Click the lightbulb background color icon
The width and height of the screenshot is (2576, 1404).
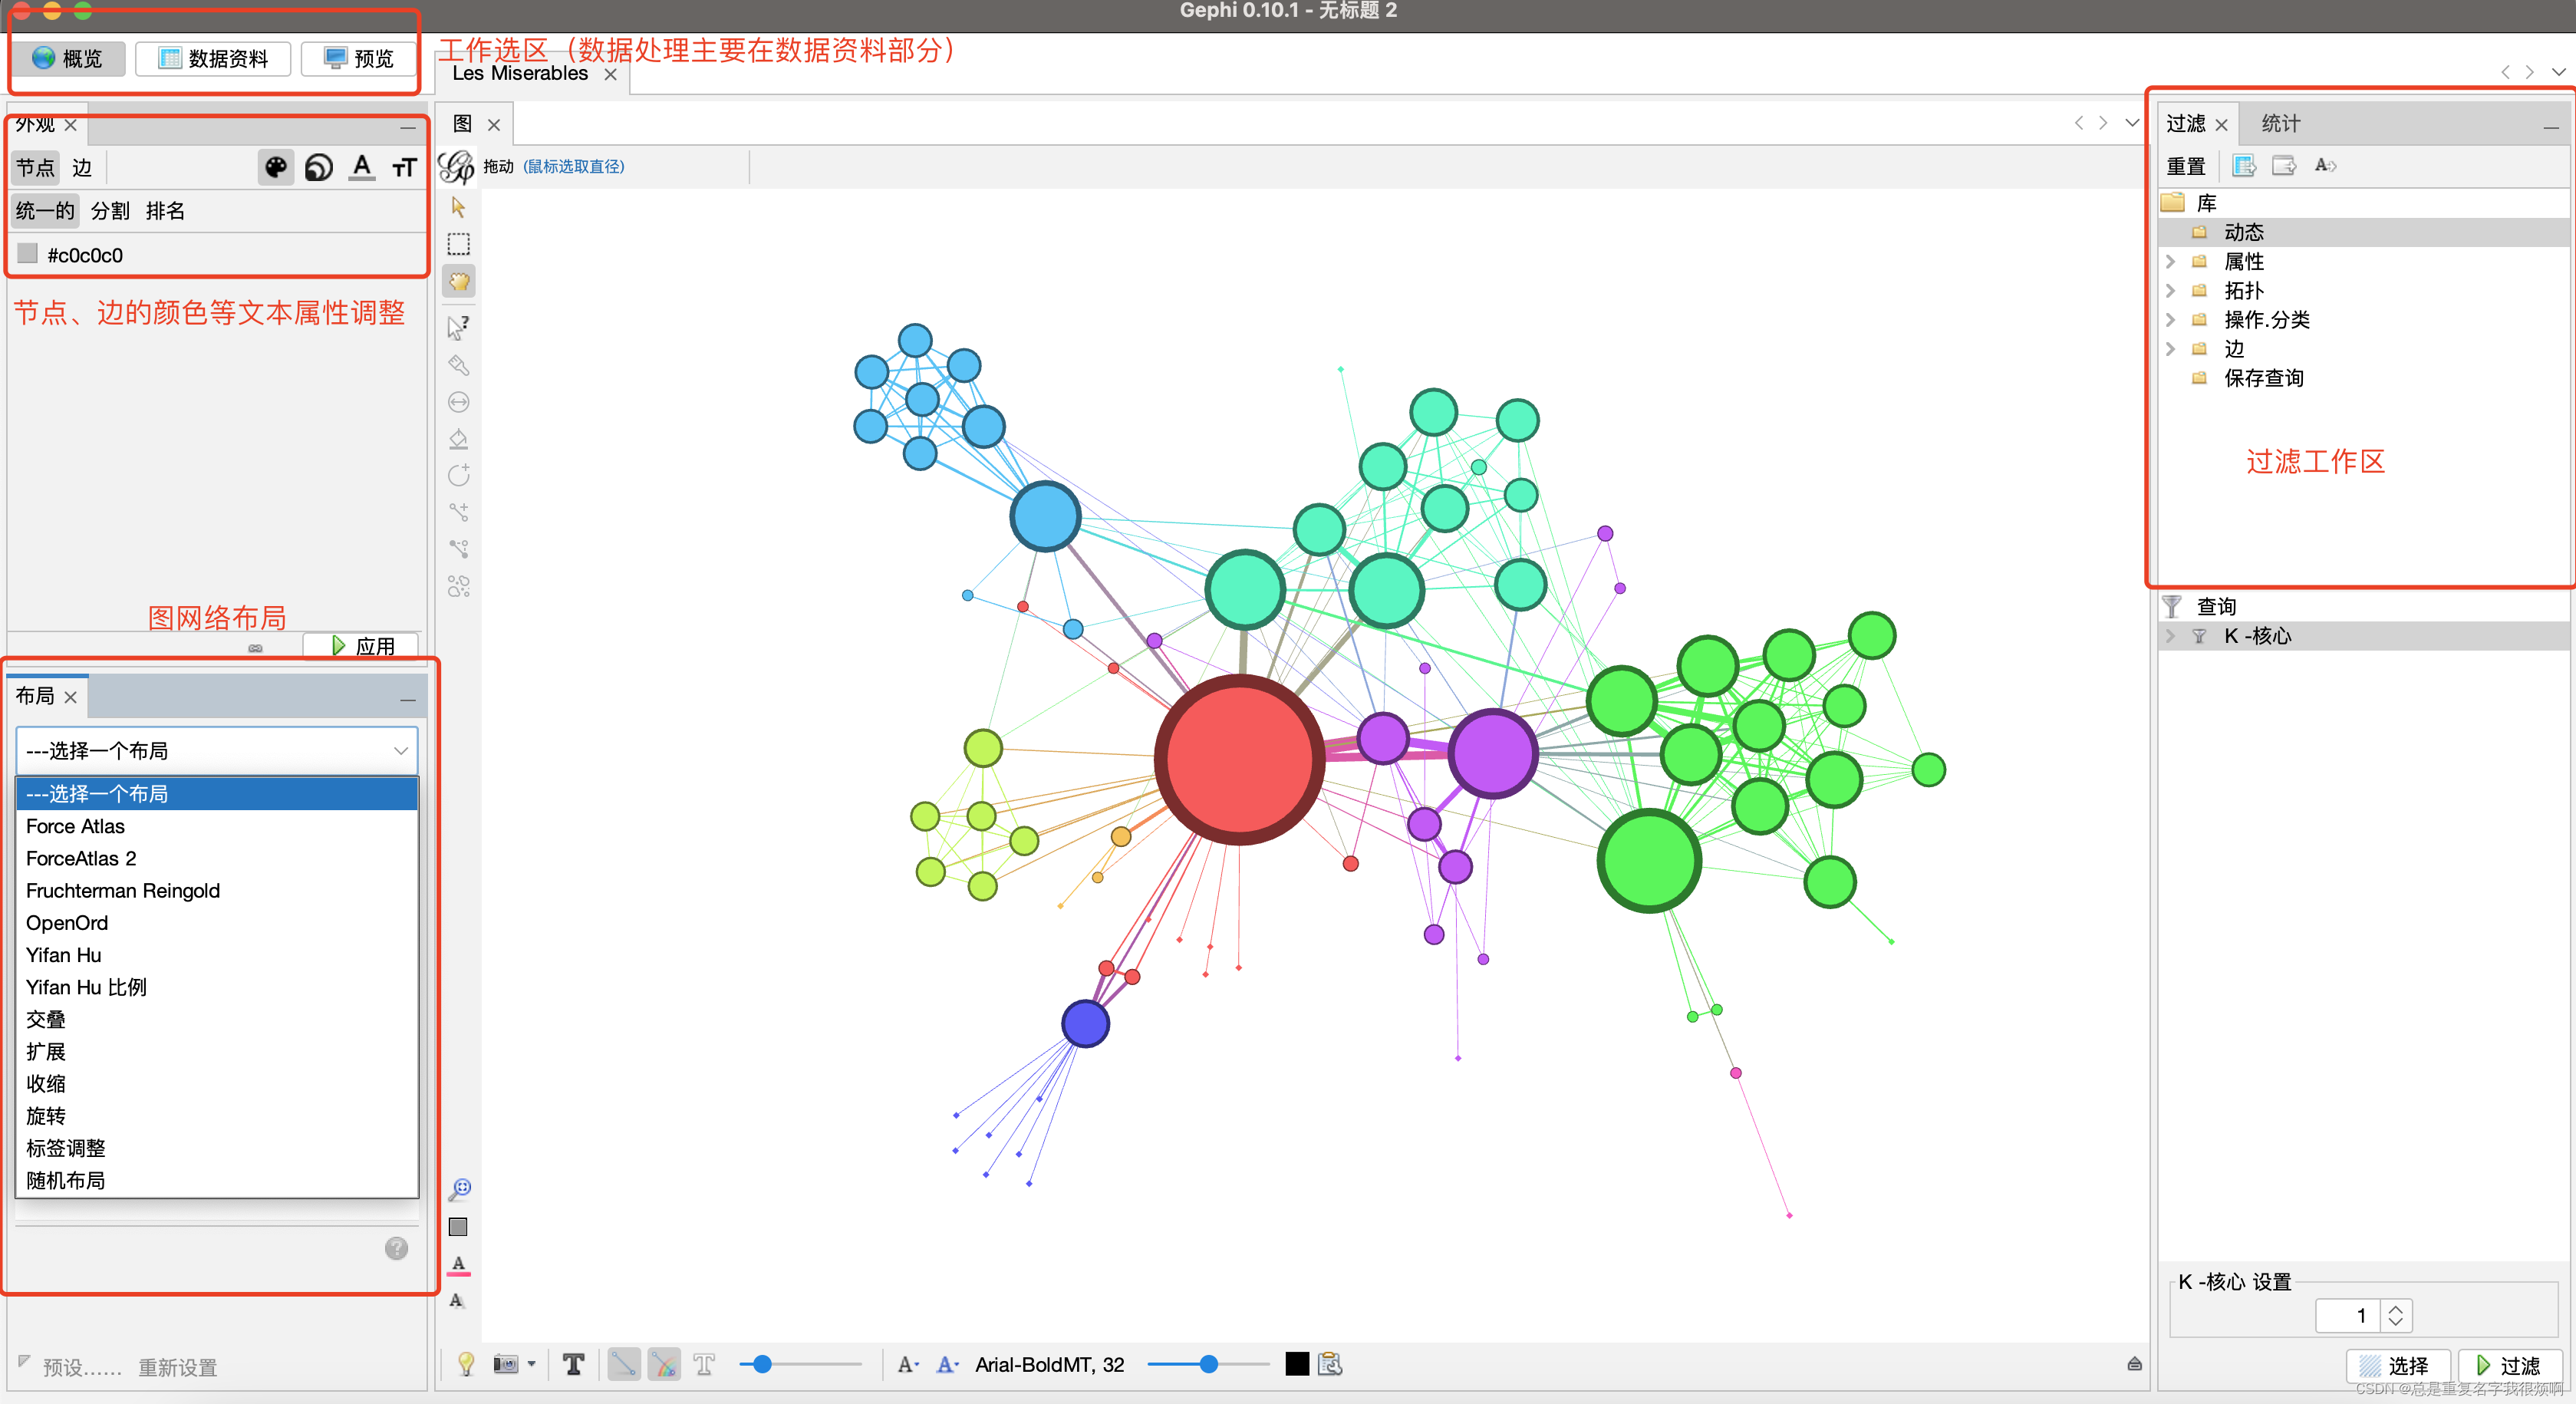coord(465,1364)
